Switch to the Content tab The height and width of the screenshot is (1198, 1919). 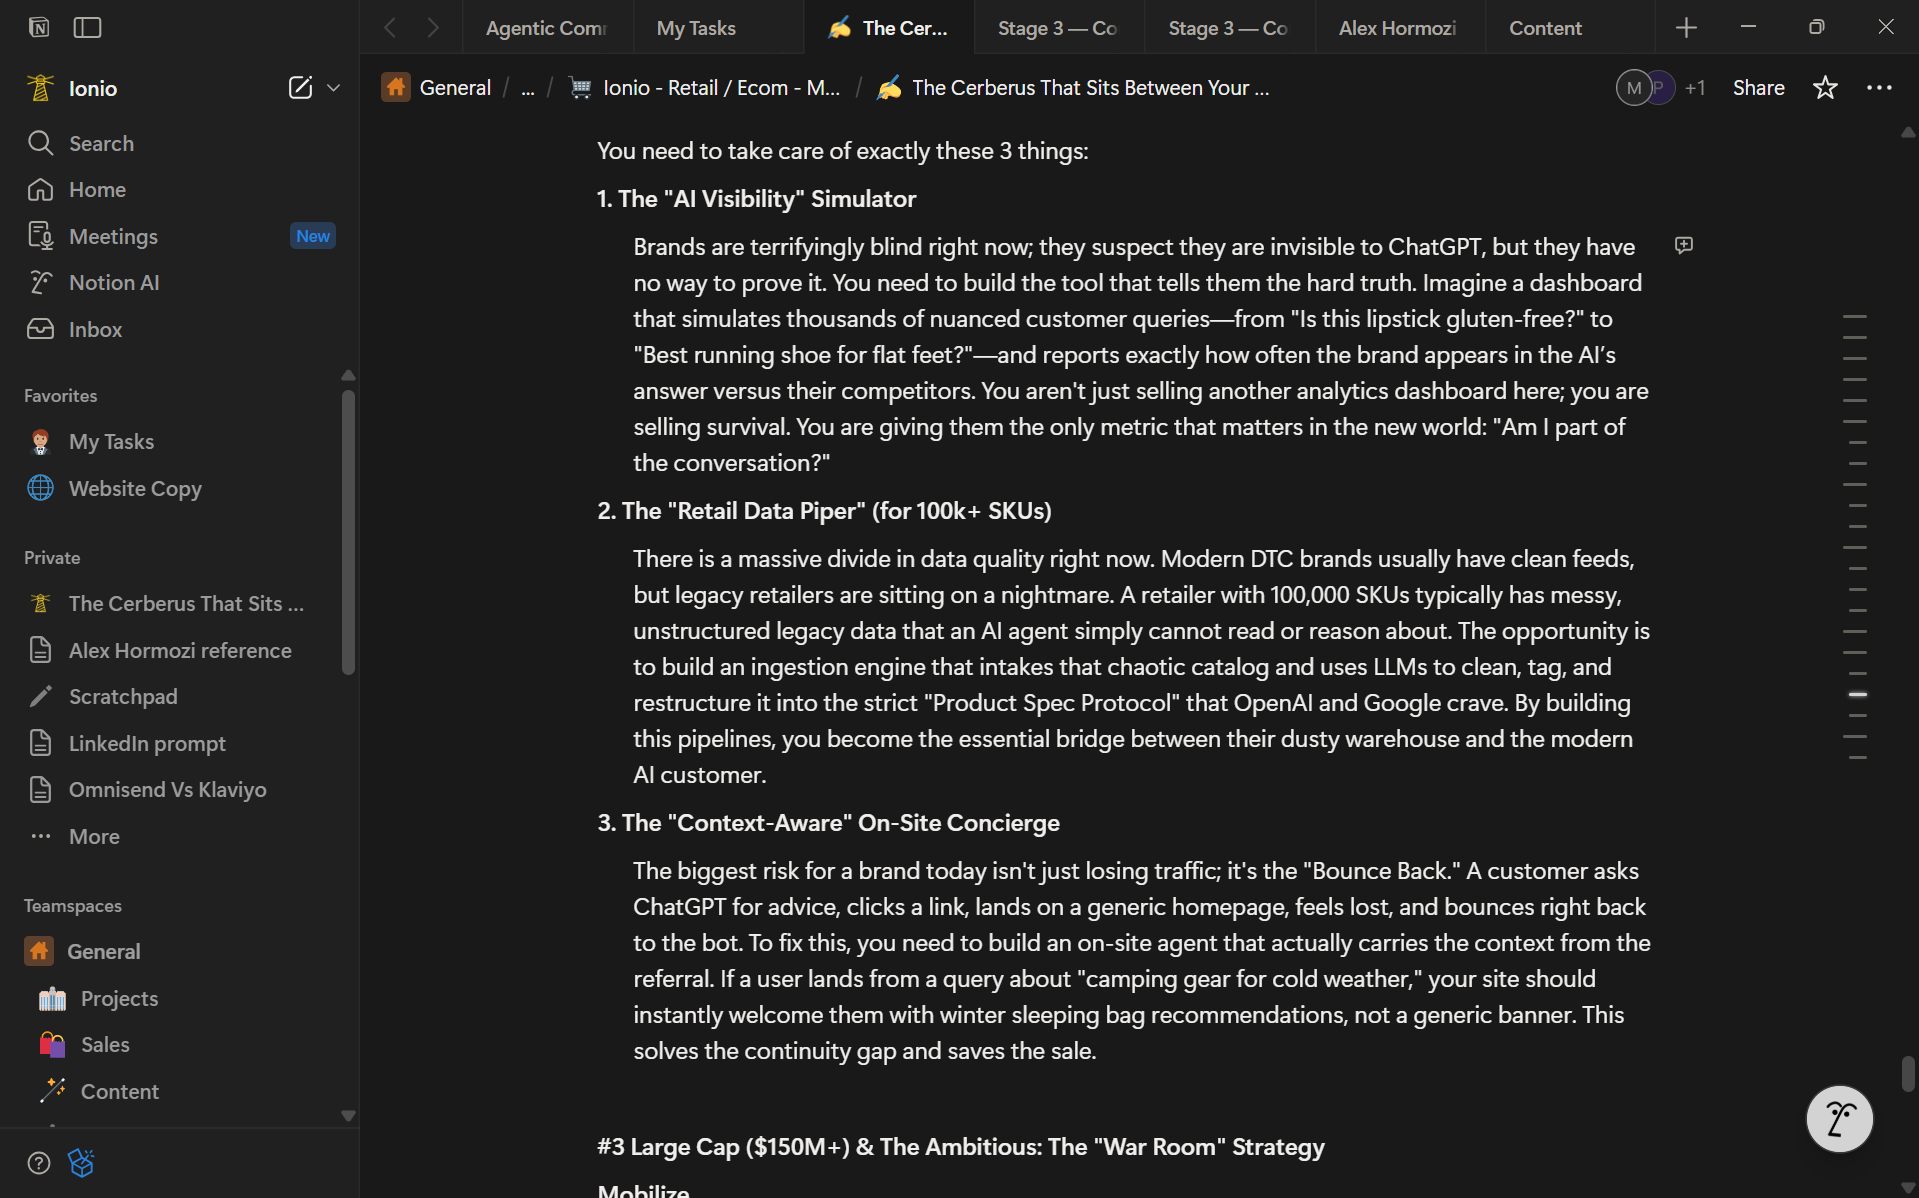pos(1570,28)
